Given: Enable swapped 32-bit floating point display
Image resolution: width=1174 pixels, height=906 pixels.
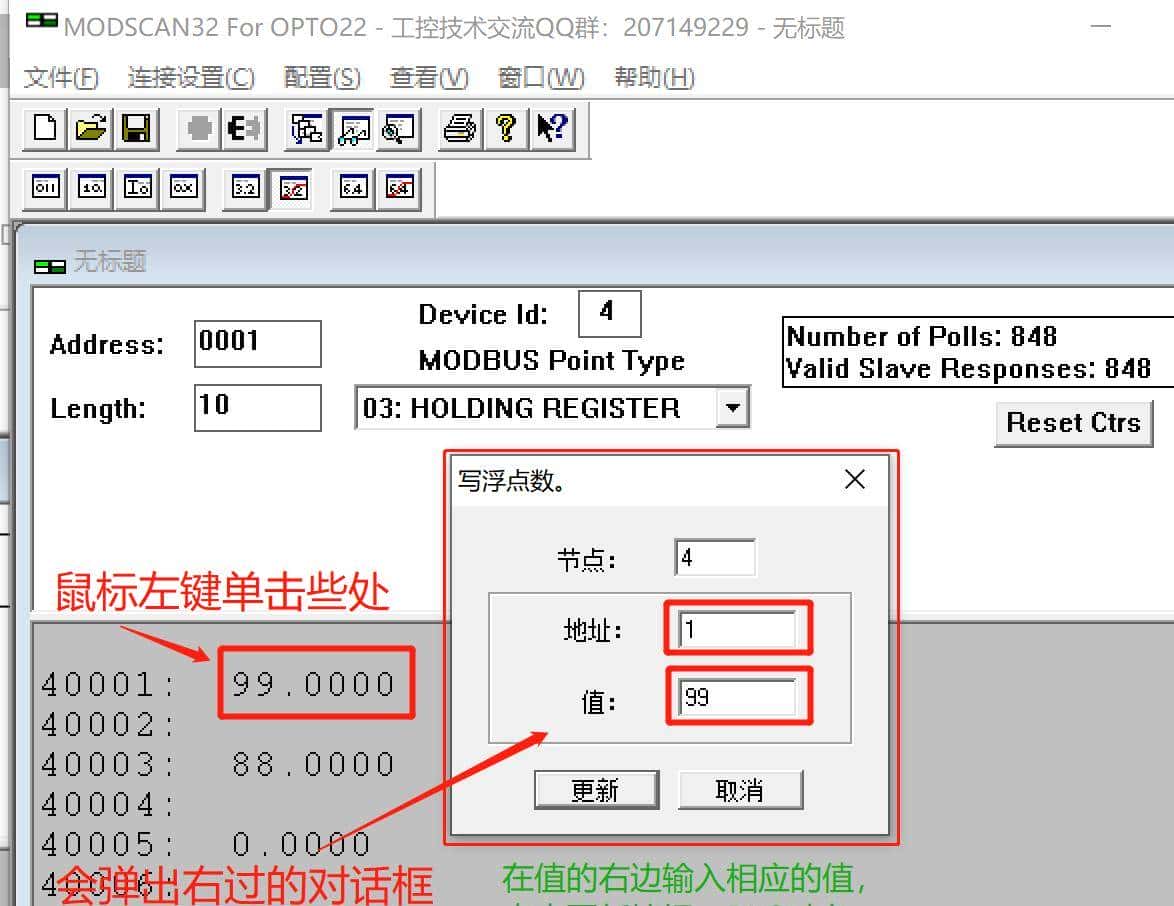Looking at the screenshot, I should coord(292,187).
